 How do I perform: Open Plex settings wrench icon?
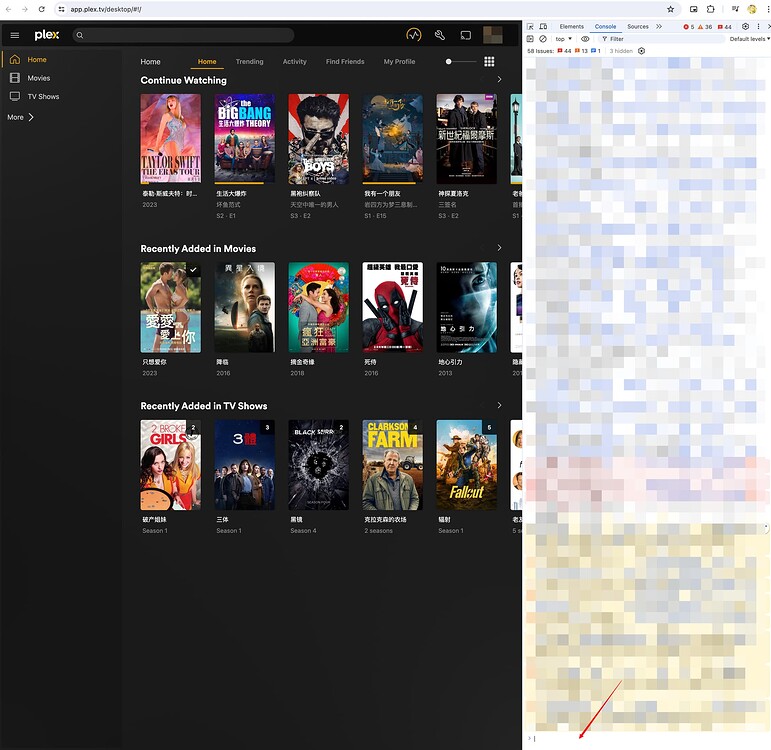[440, 35]
